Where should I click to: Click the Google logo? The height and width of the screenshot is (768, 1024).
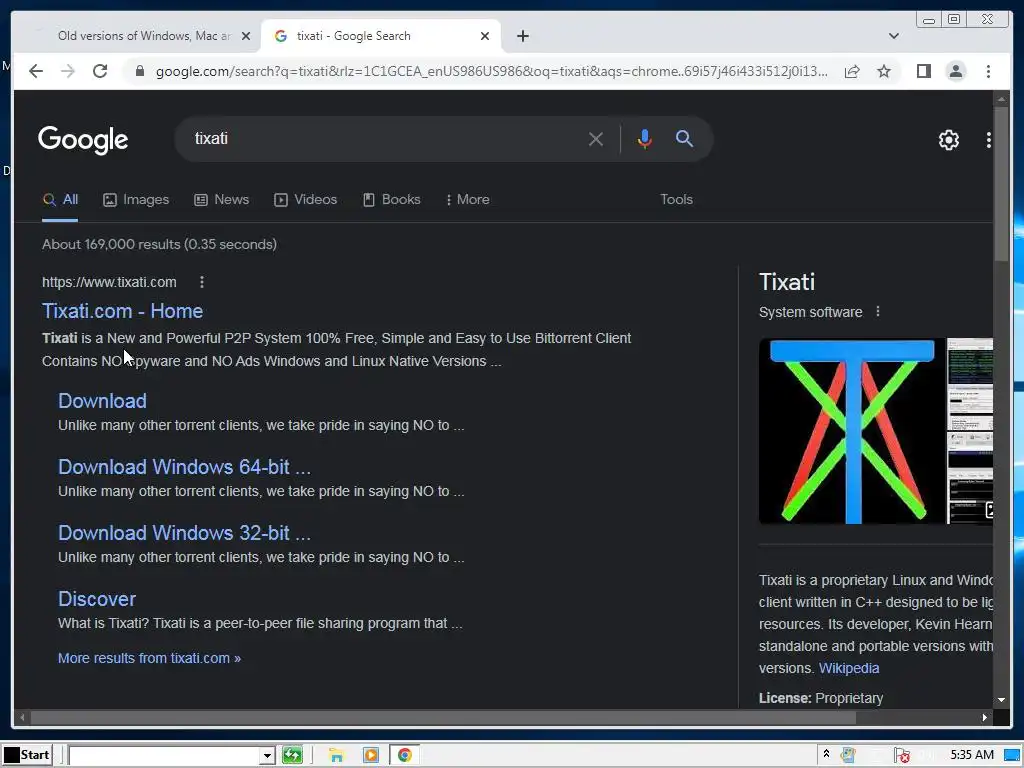pos(83,140)
